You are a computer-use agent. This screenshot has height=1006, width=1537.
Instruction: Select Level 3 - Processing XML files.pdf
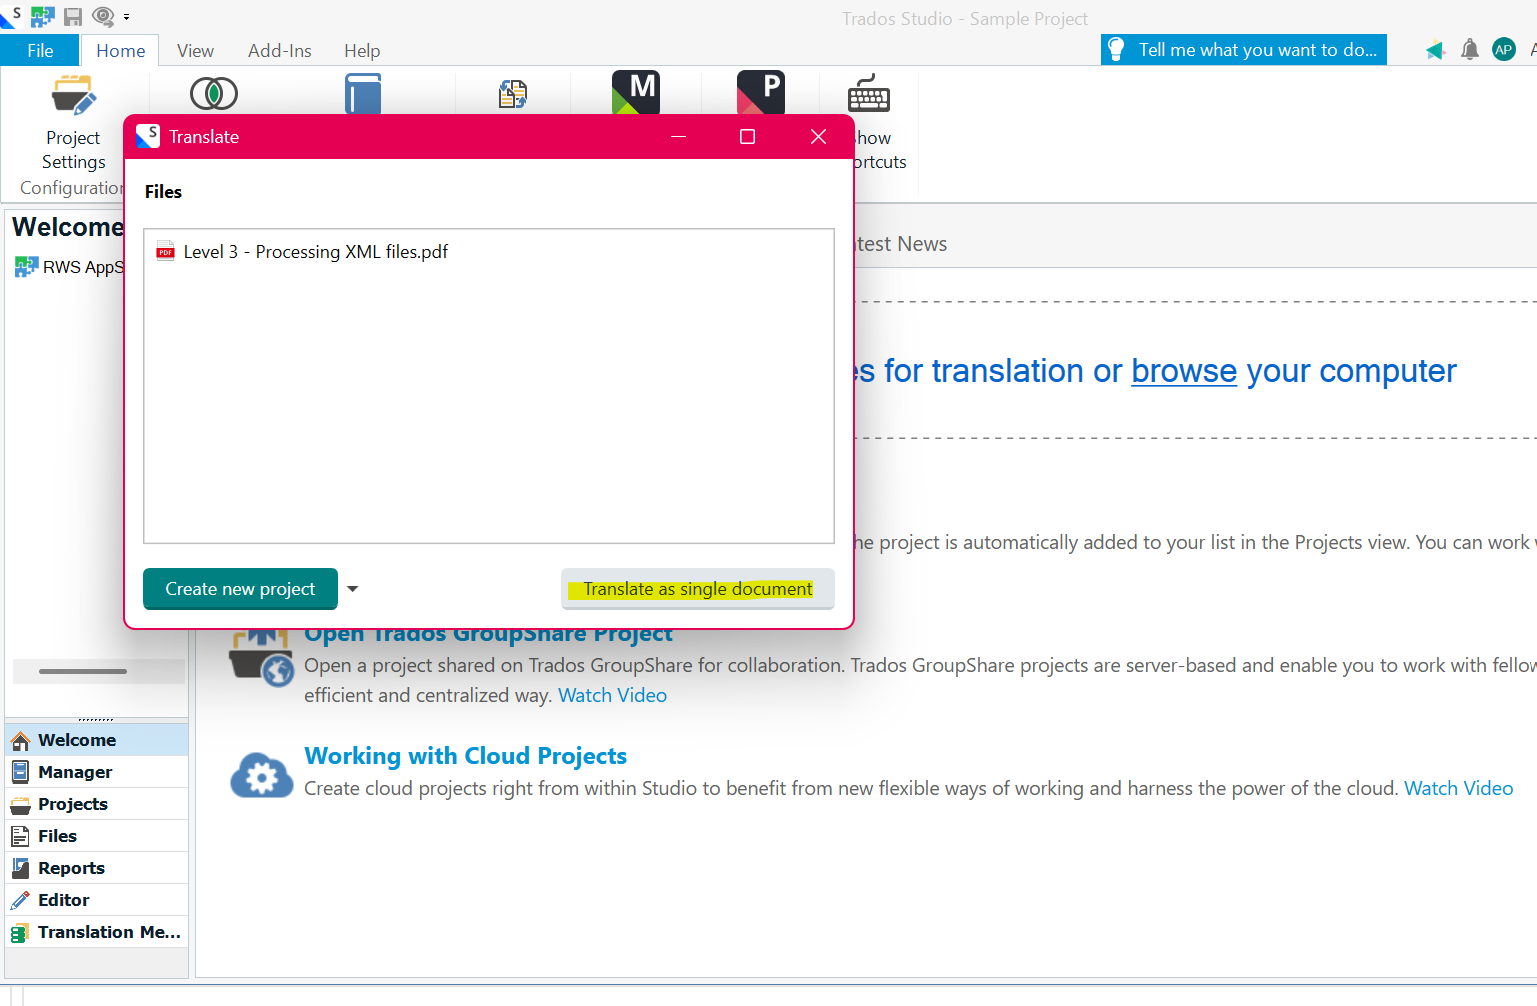[x=315, y=252]
